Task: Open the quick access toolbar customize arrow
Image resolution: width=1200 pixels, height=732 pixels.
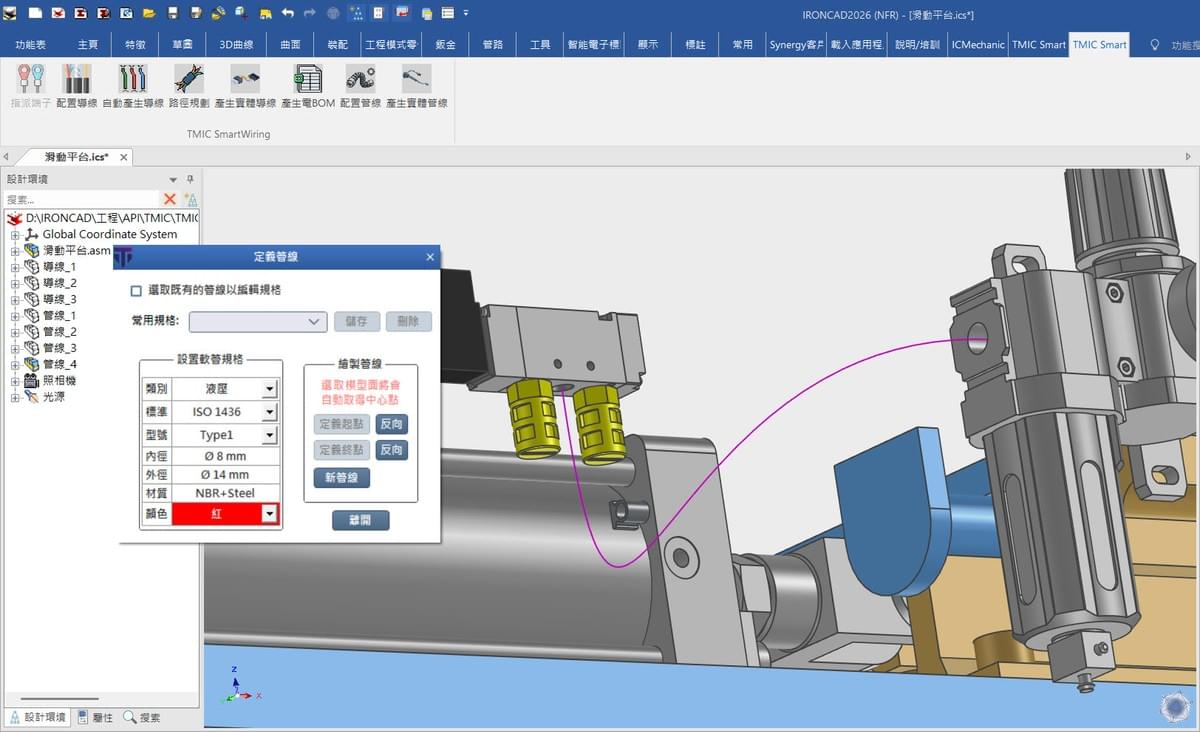Action: pyautogui.click(x=466, y=14)
